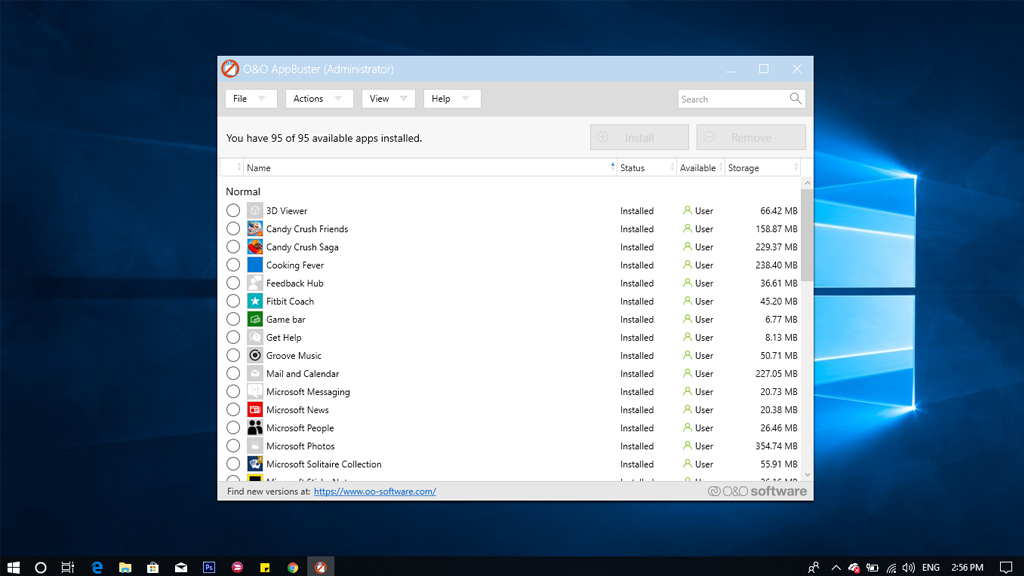Open the Action Center notifications
Screen dimensions: 1024x576
point(1006,568)
